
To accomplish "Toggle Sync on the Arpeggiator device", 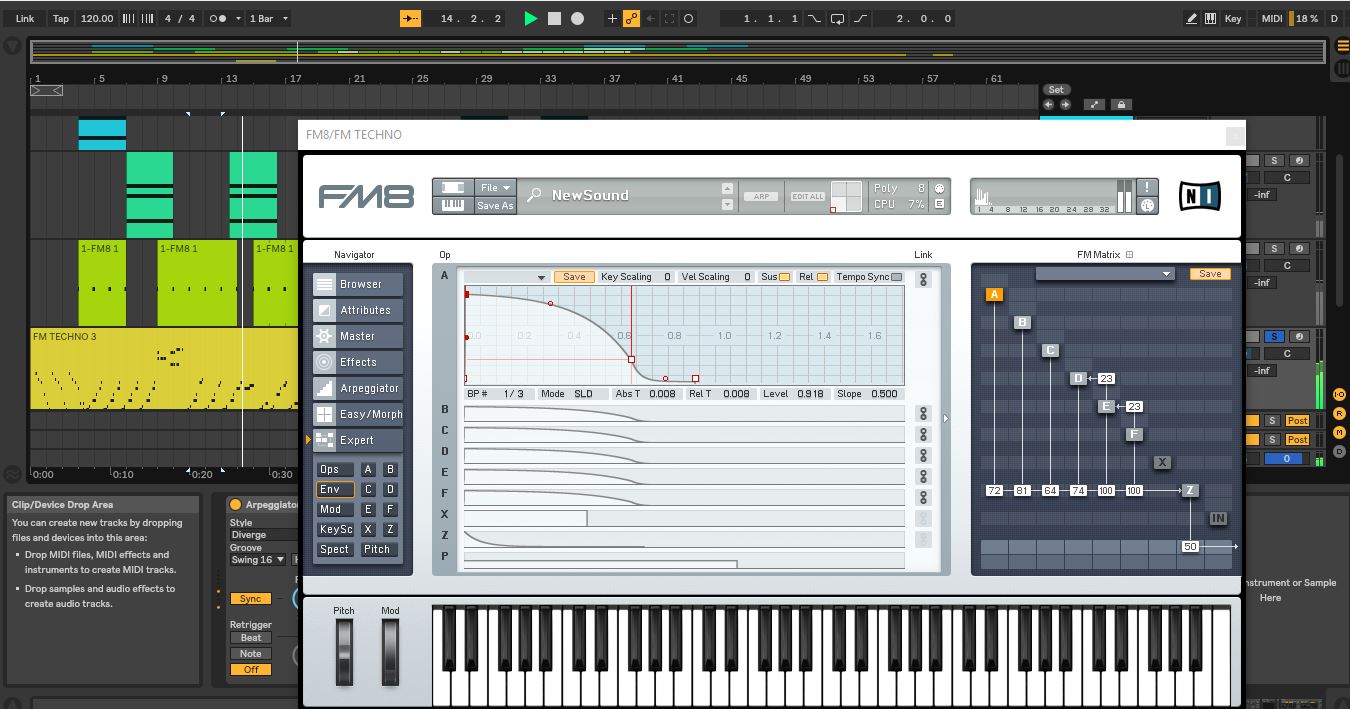I will click(249, 598).
